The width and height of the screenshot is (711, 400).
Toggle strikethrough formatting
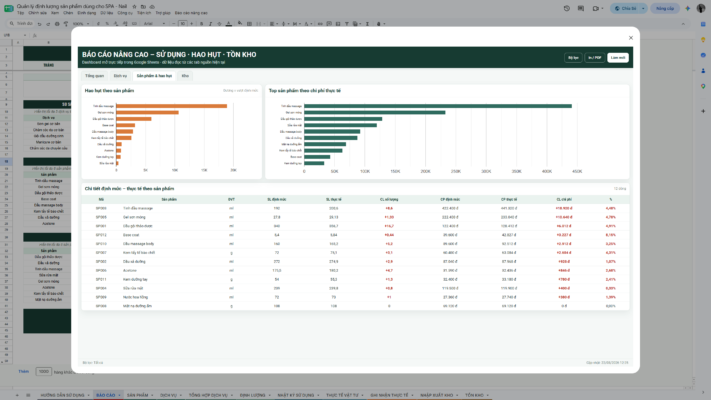coord(219,24)
